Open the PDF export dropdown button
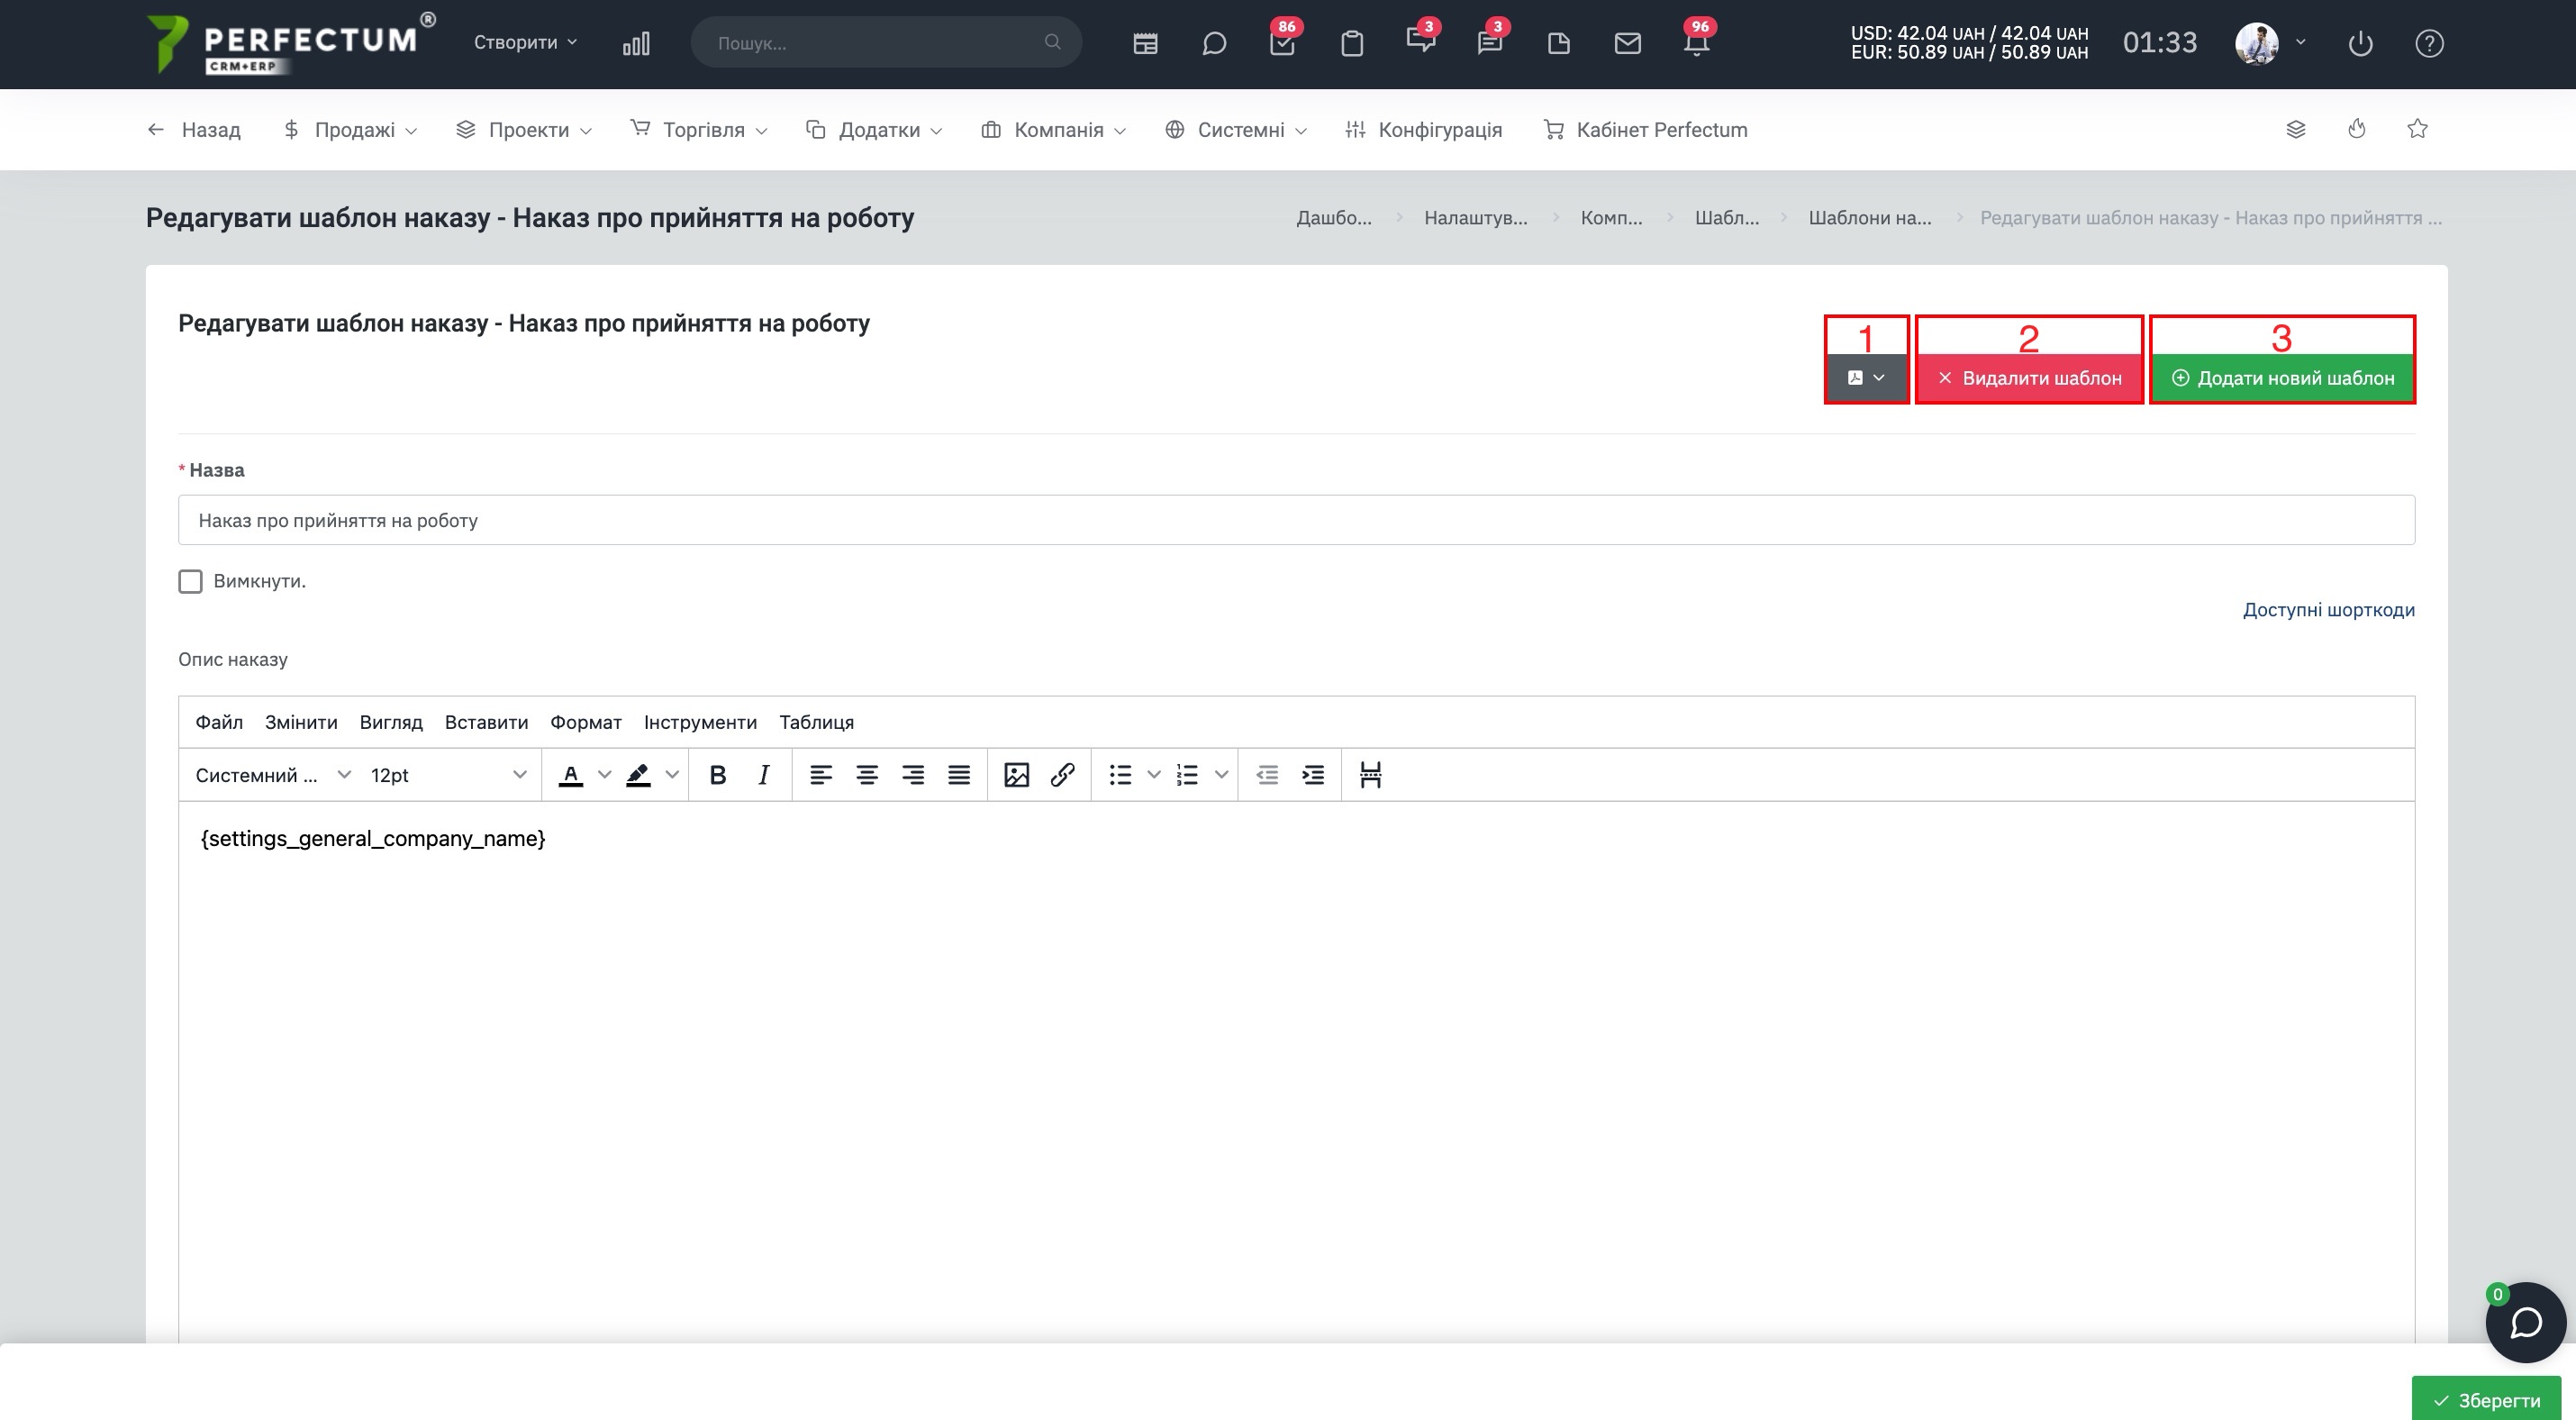2576x1420 pixels. (1866, 378)
